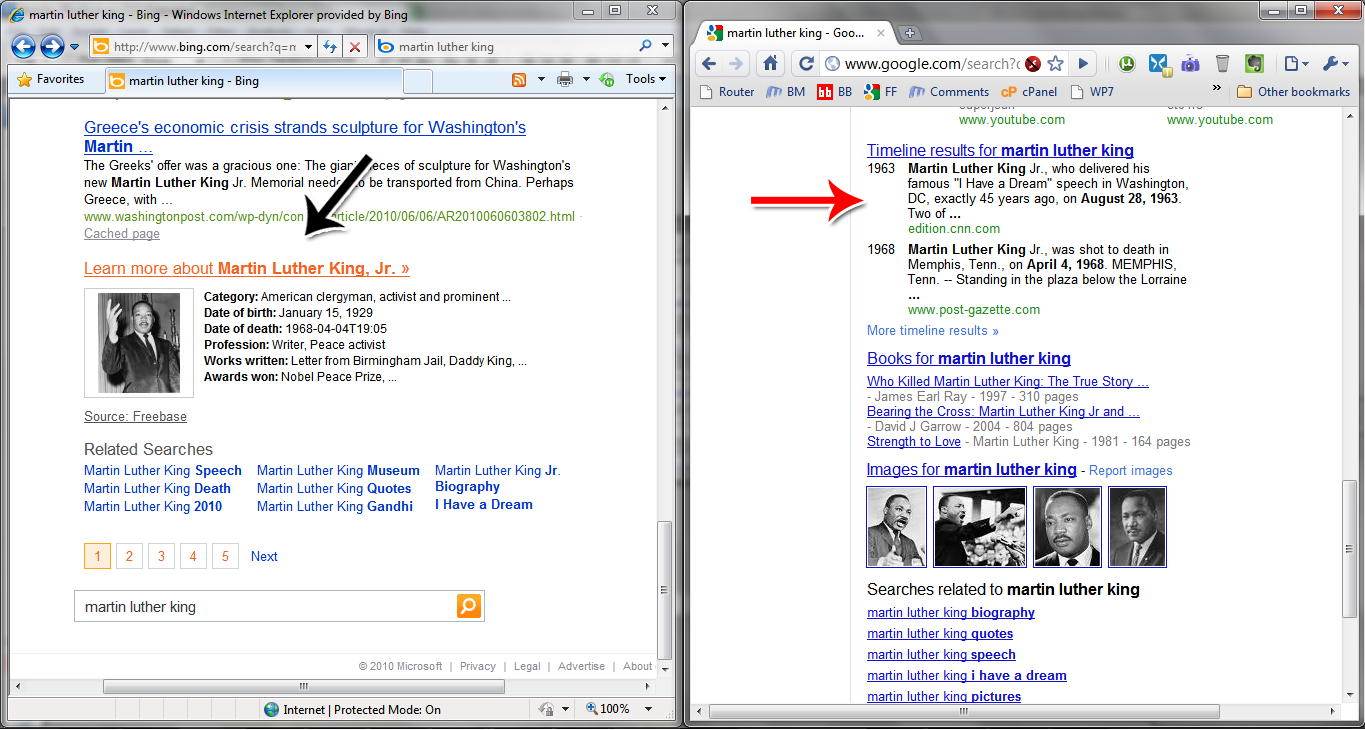Open 'martin luther king biography' related search
This screenshot has width=1365, height=730.
[951, 613]
